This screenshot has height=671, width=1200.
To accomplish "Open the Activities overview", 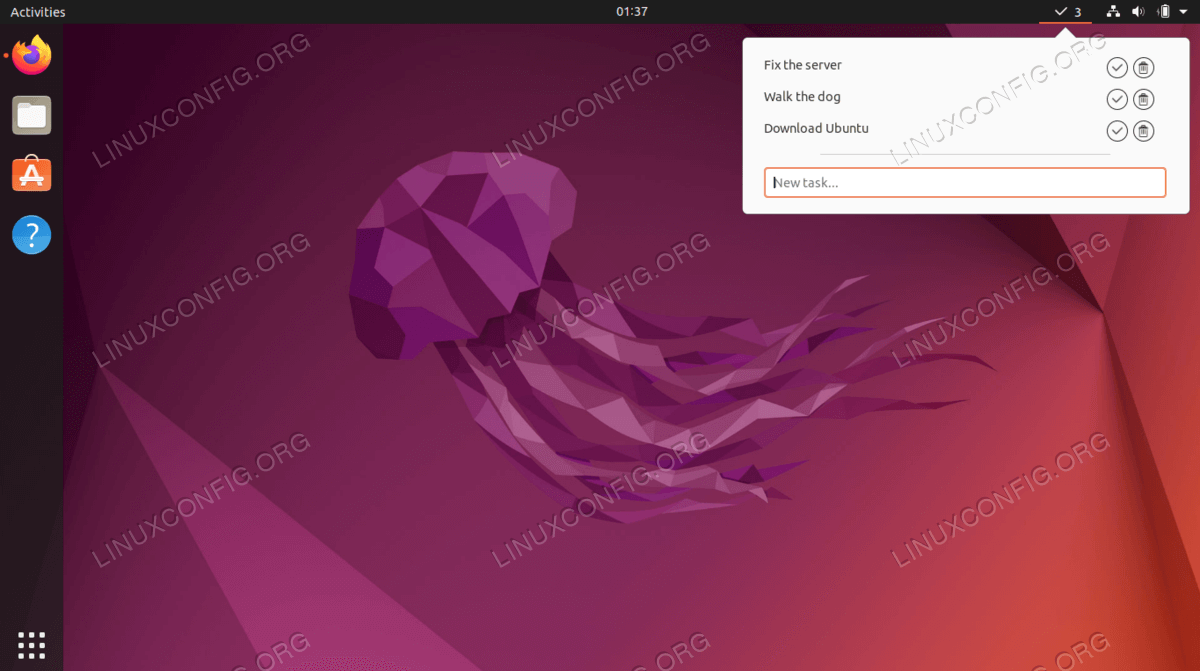I will (x=38, y=12).
